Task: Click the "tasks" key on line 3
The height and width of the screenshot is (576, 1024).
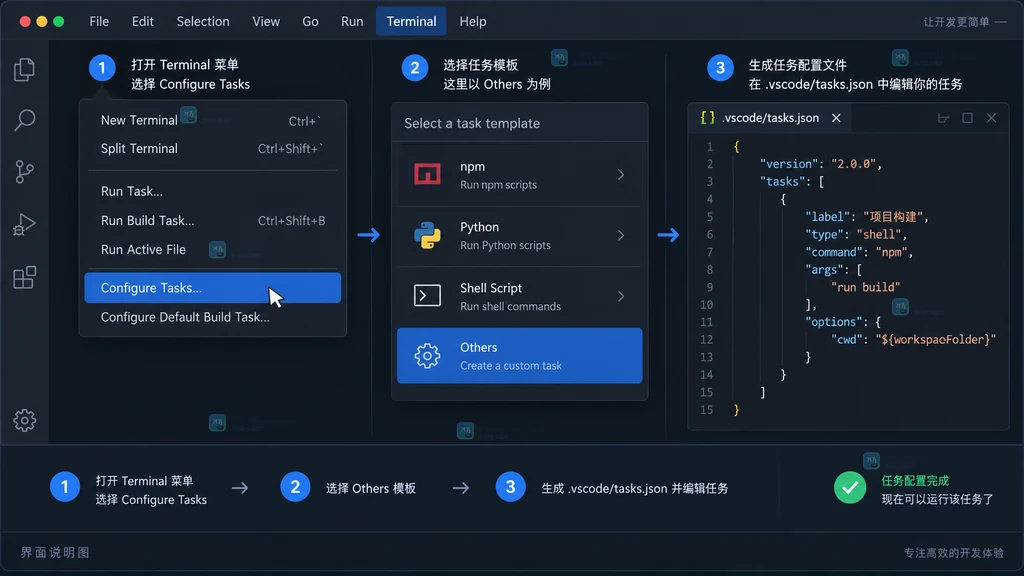Action: tap(782, 182)
